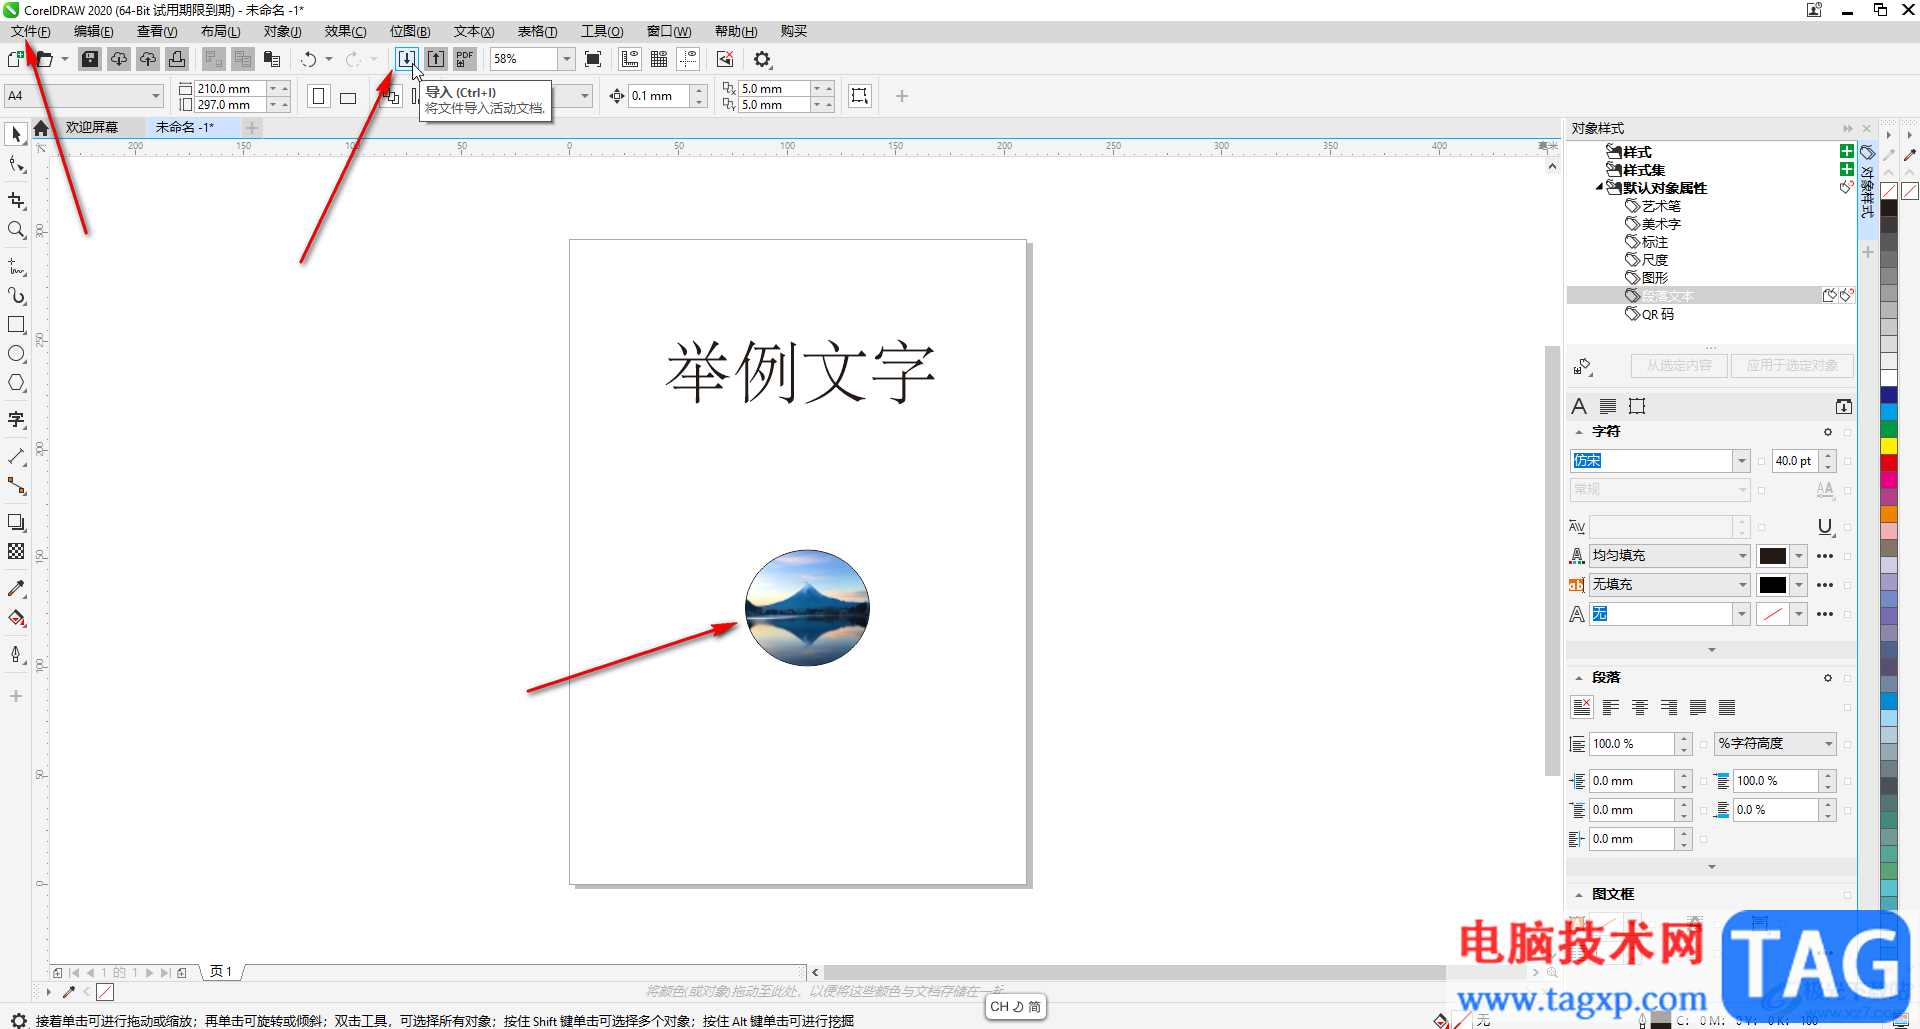The height and width of the screenshot is (1029, 1920).
Task: Open the 位图(B) menu
Action: 410,32
